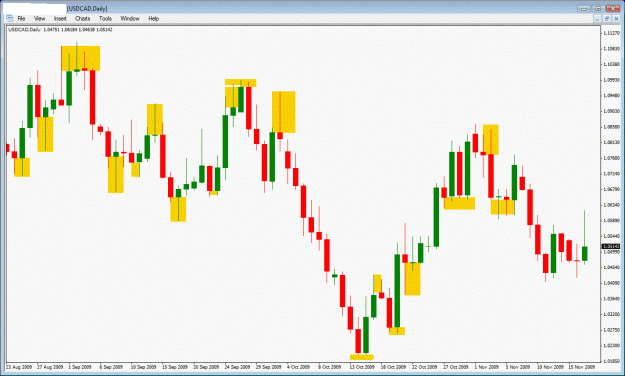The image size is (625, 376).
Task: Click the 15 Sep 2009 date label
Action: [x=175, y=367]
